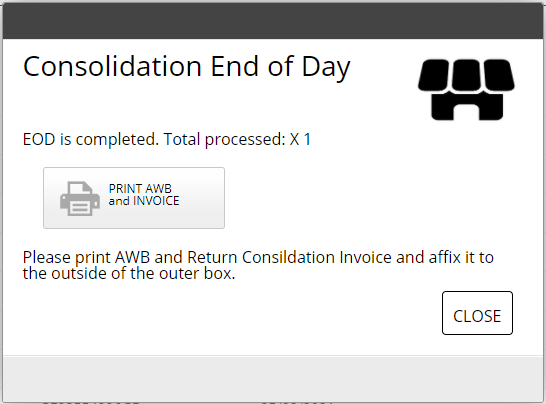Click the black storefront icon

tap(466, 90)
